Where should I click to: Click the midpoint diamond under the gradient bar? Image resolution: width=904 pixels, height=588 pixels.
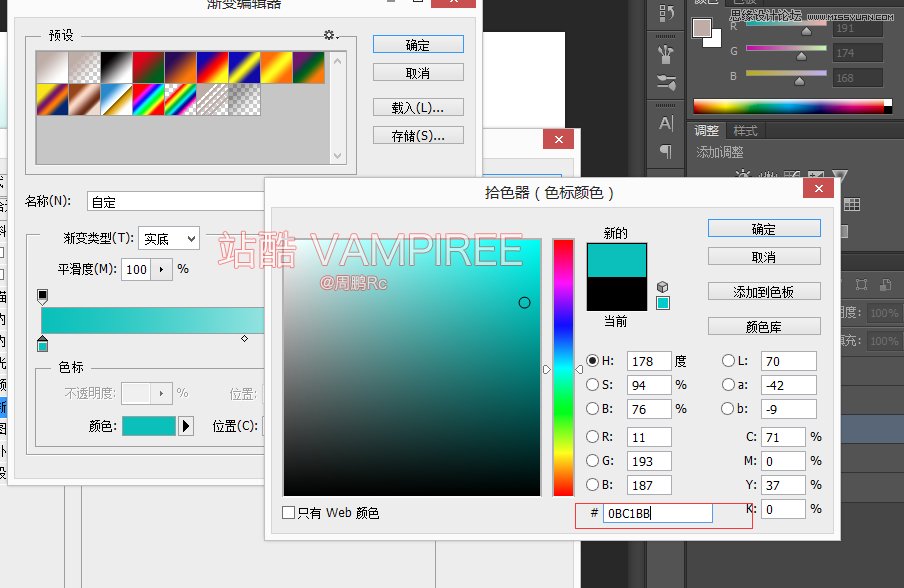tap(244, 338)
